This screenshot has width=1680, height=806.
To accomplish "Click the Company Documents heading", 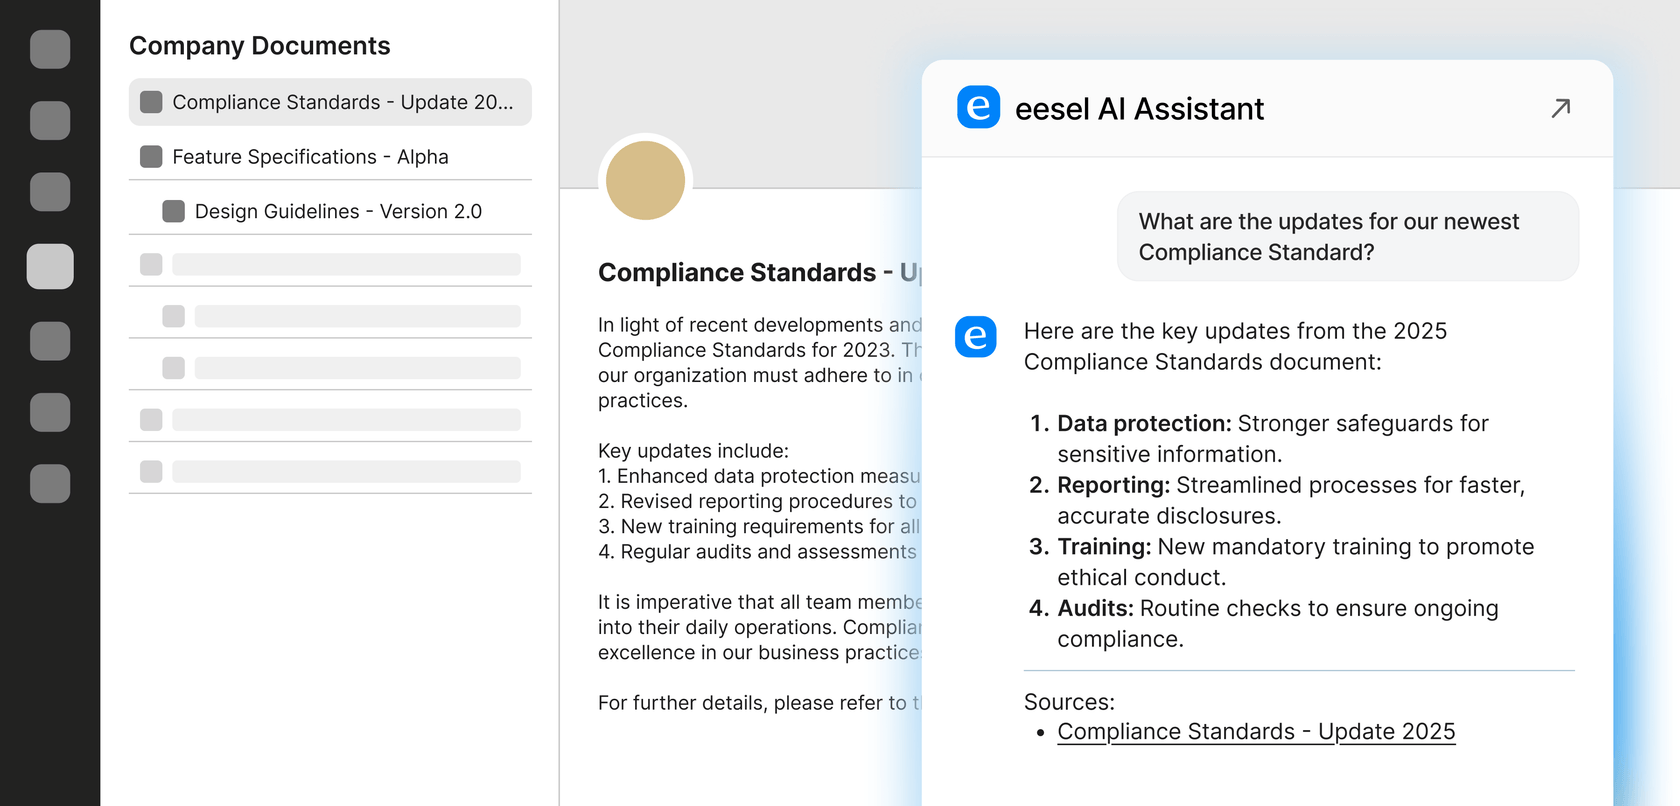I will click(x=259, y=46).
